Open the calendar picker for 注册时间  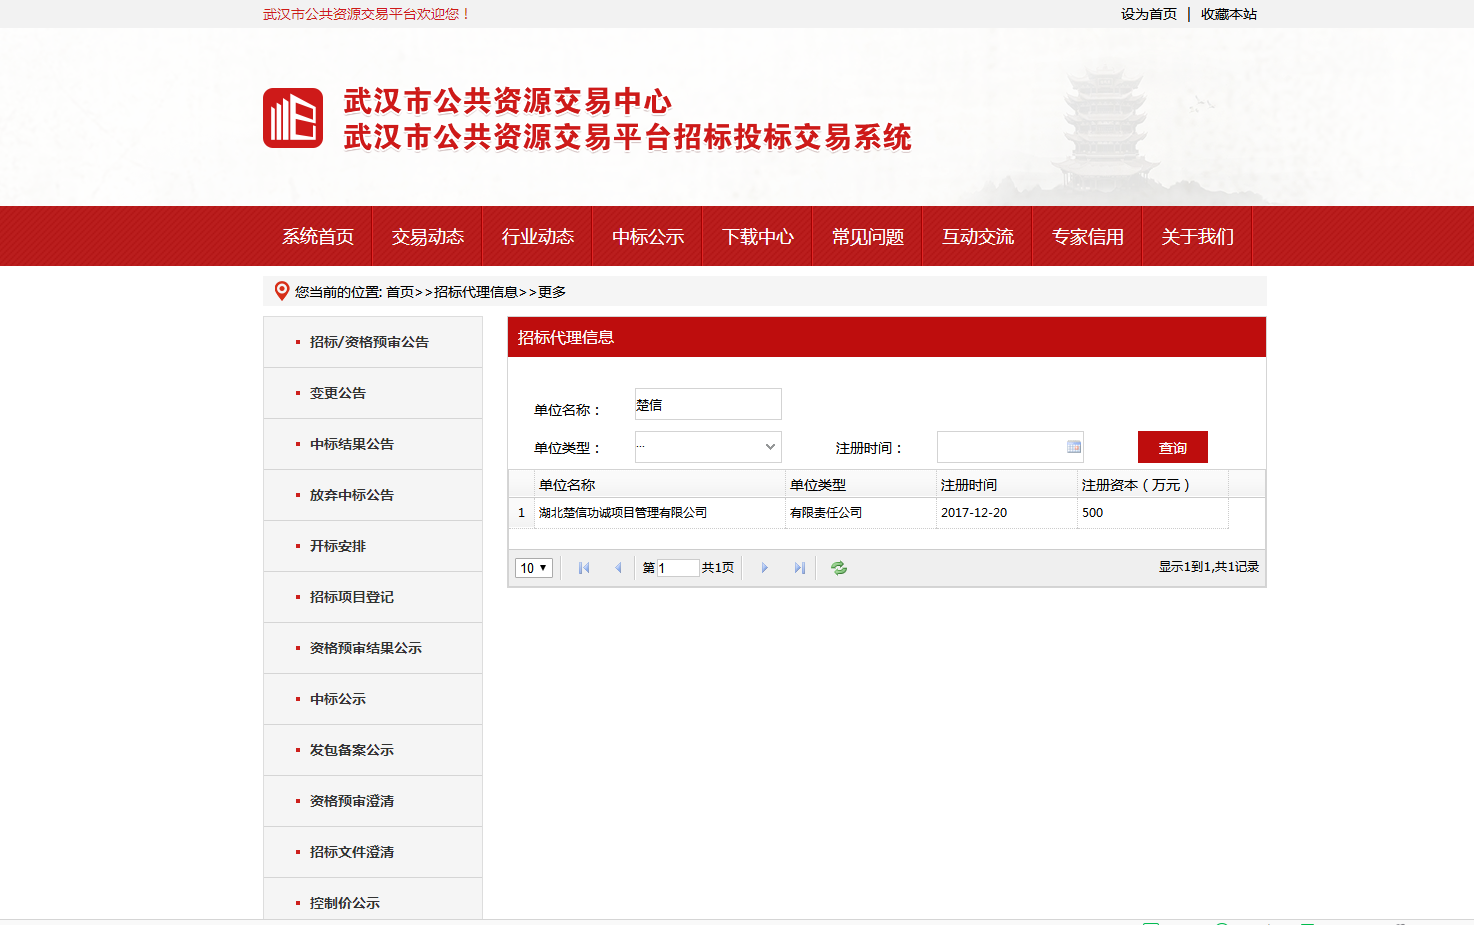[1074, 447]
